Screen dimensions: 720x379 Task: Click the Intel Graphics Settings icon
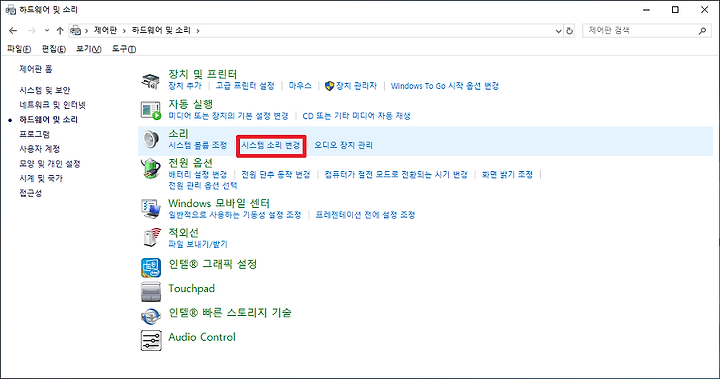pos(151,267)
